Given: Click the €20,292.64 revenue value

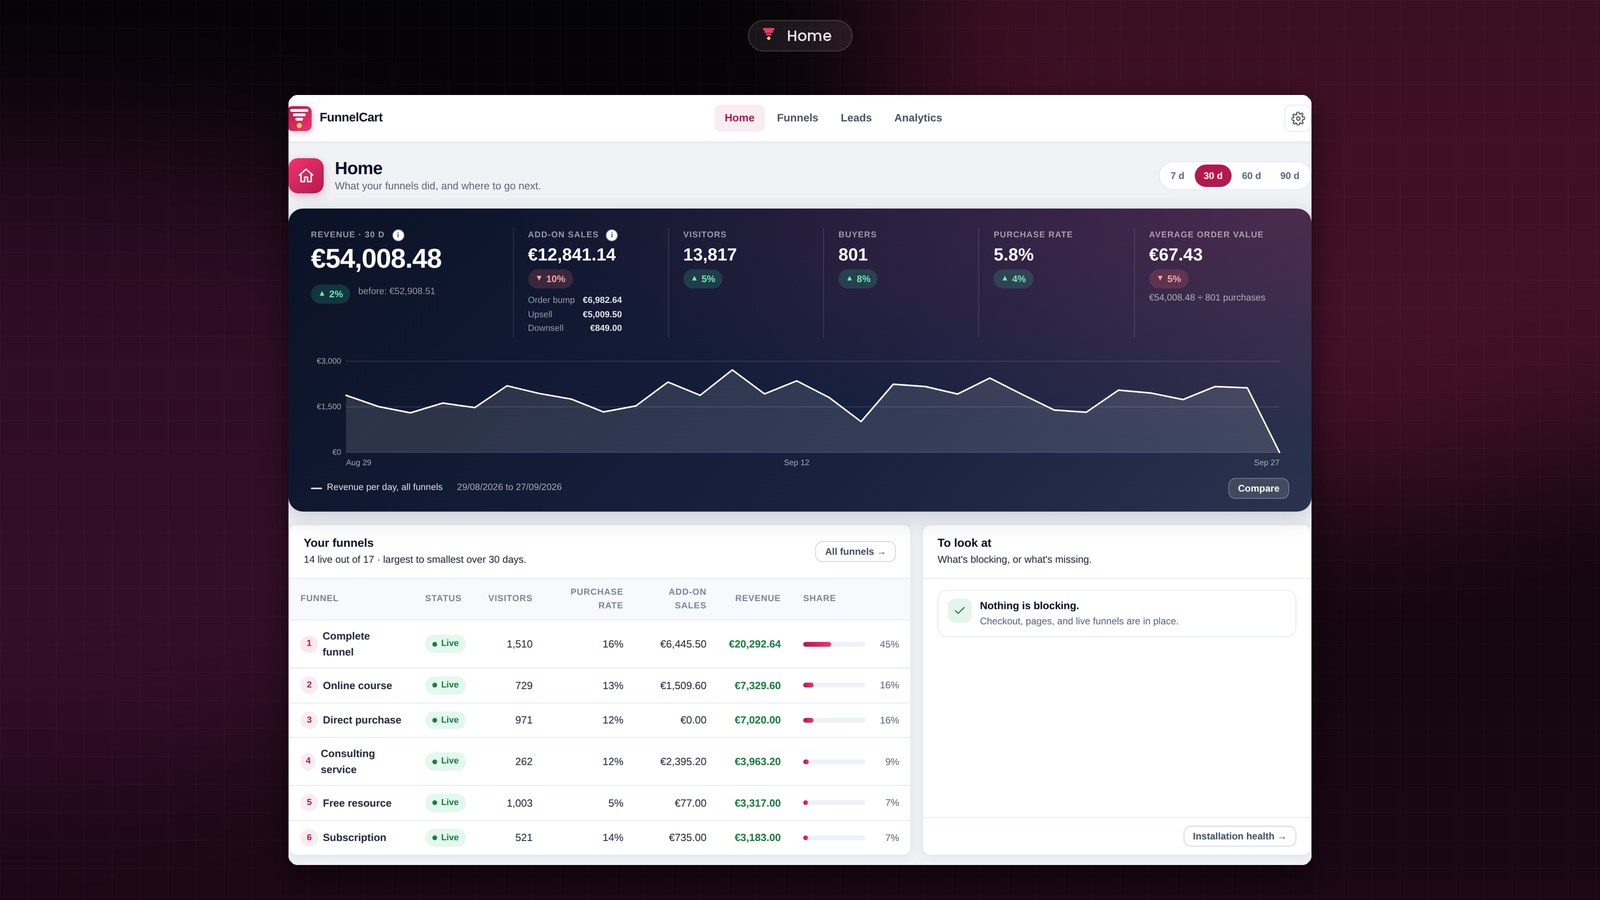Looking at the screenshot, I should [x=754, y=644].
